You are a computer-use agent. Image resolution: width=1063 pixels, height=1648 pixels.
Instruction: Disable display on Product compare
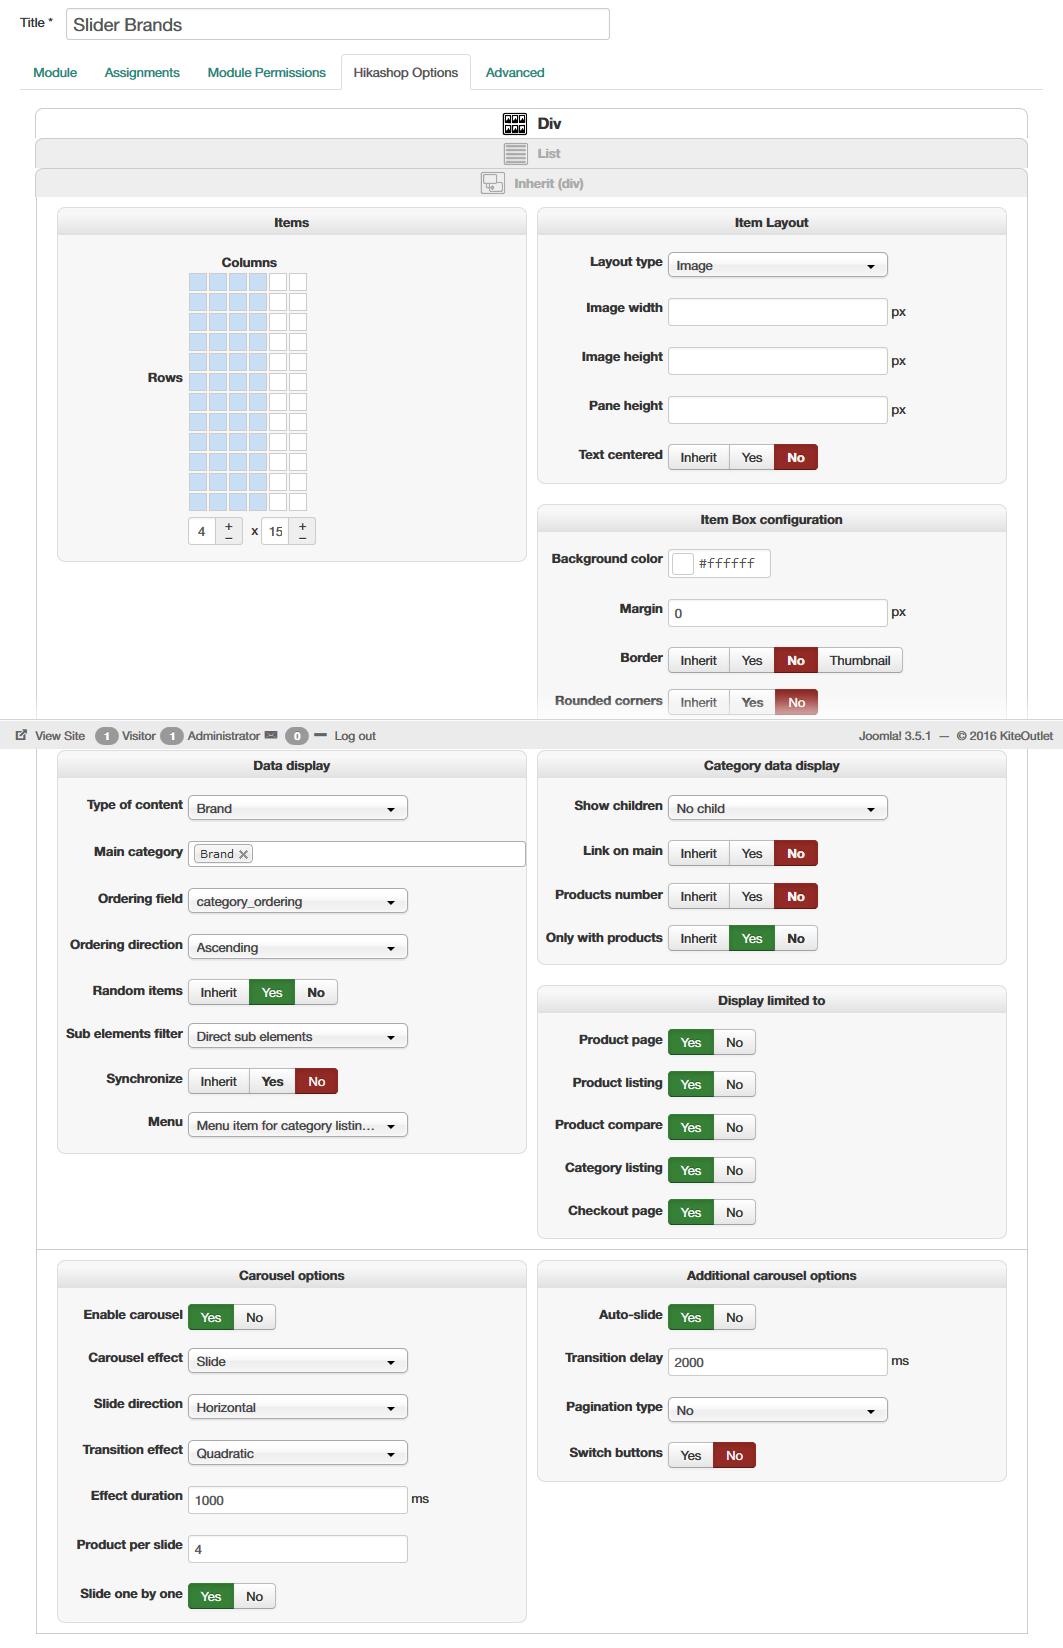(735, 1128)
